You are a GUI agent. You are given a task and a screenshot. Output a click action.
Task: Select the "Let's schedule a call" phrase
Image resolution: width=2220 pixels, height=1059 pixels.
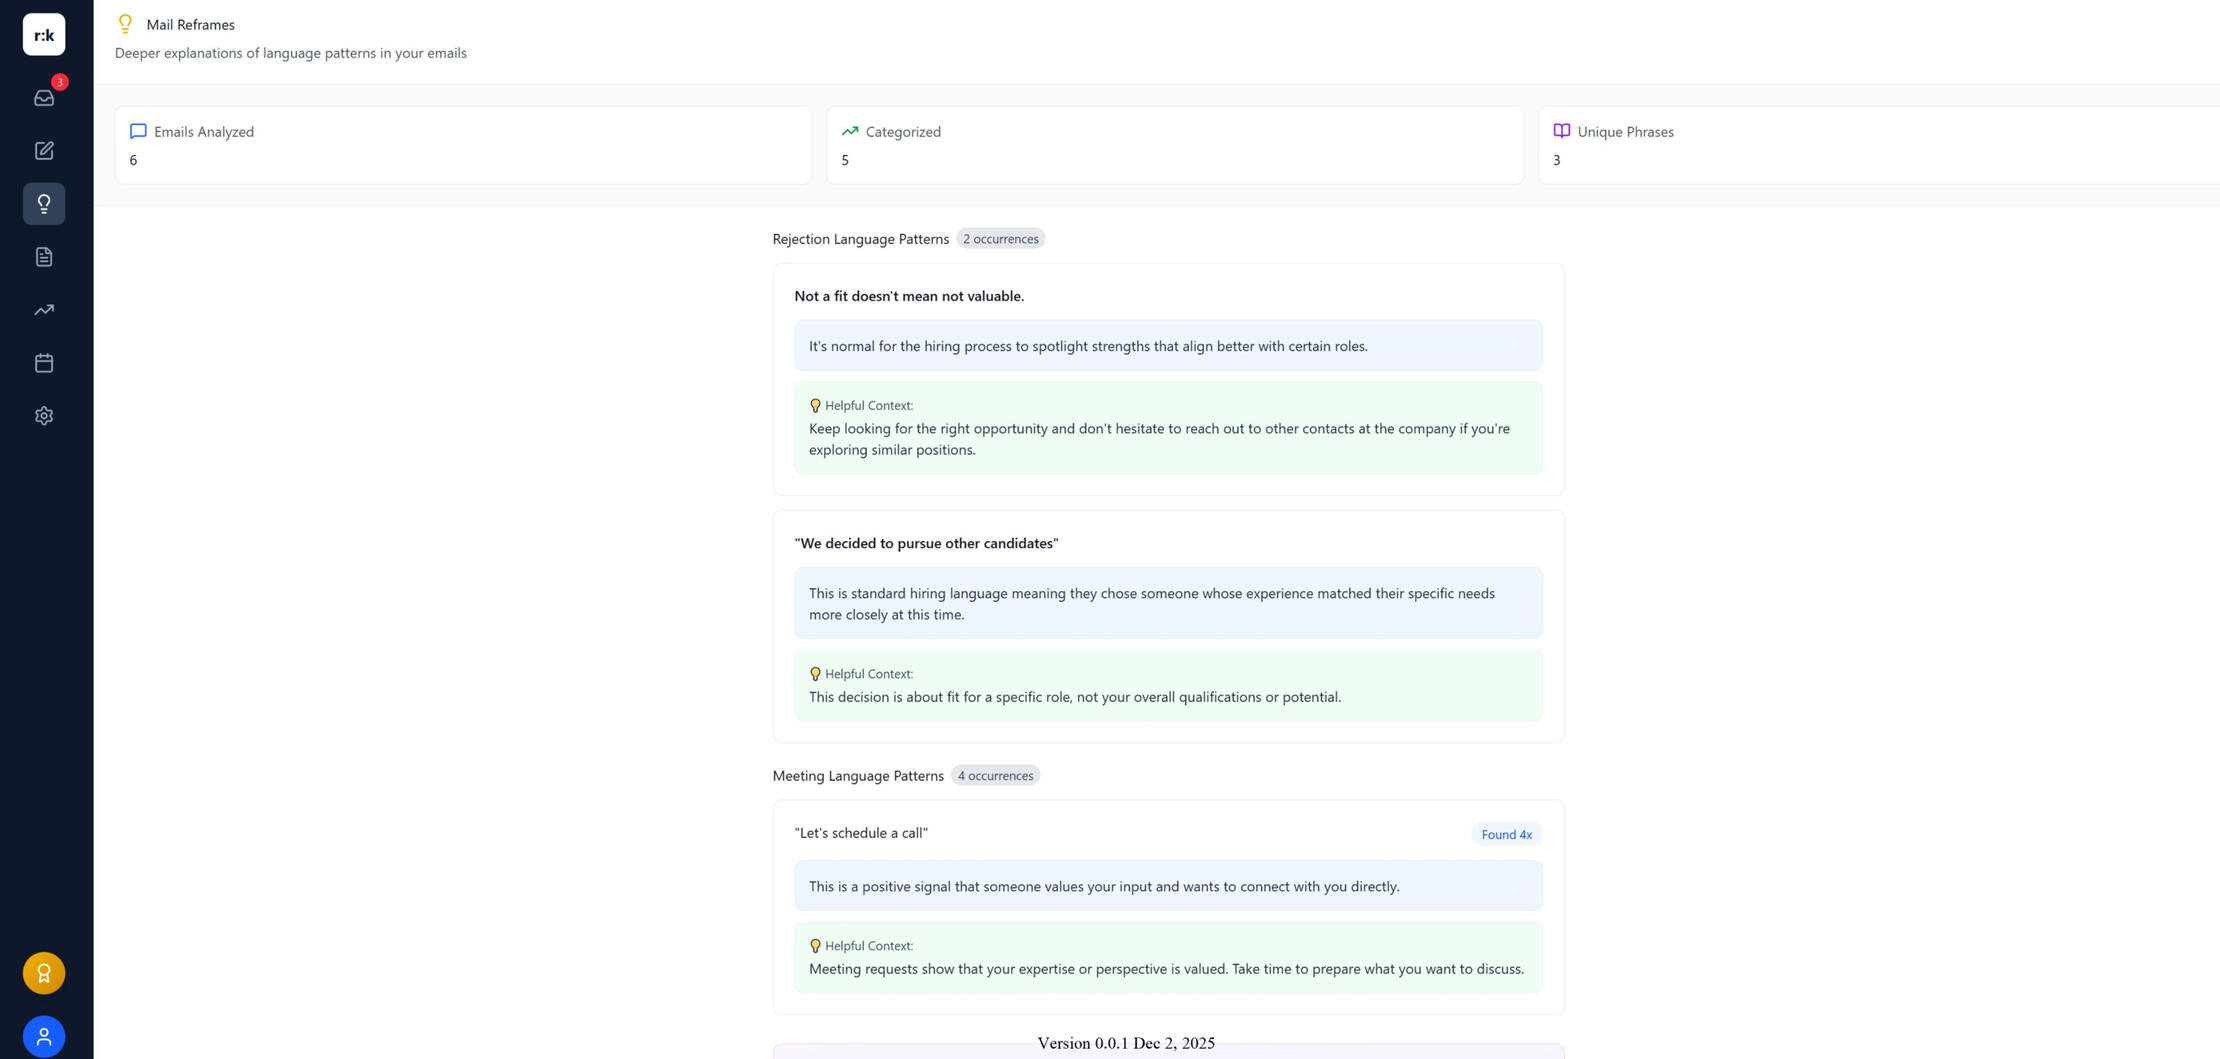[x=861, y=834]
